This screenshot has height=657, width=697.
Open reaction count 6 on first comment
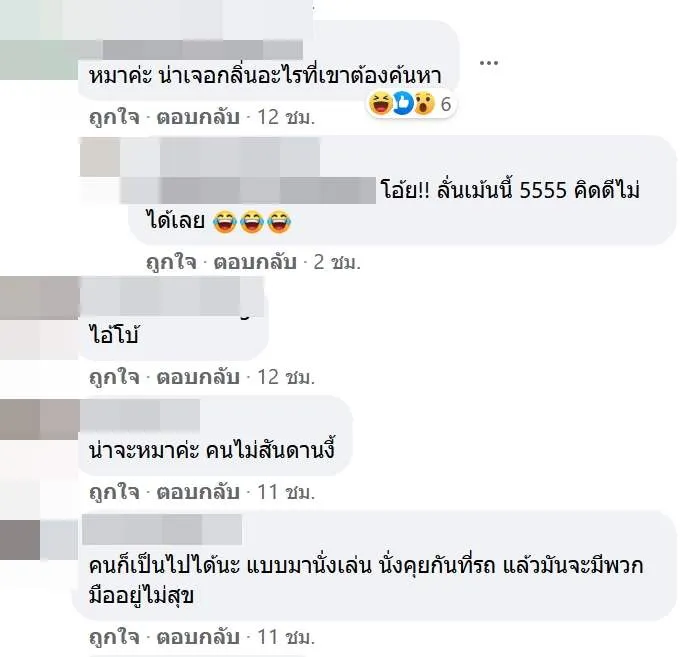click(x=446, y=104)
